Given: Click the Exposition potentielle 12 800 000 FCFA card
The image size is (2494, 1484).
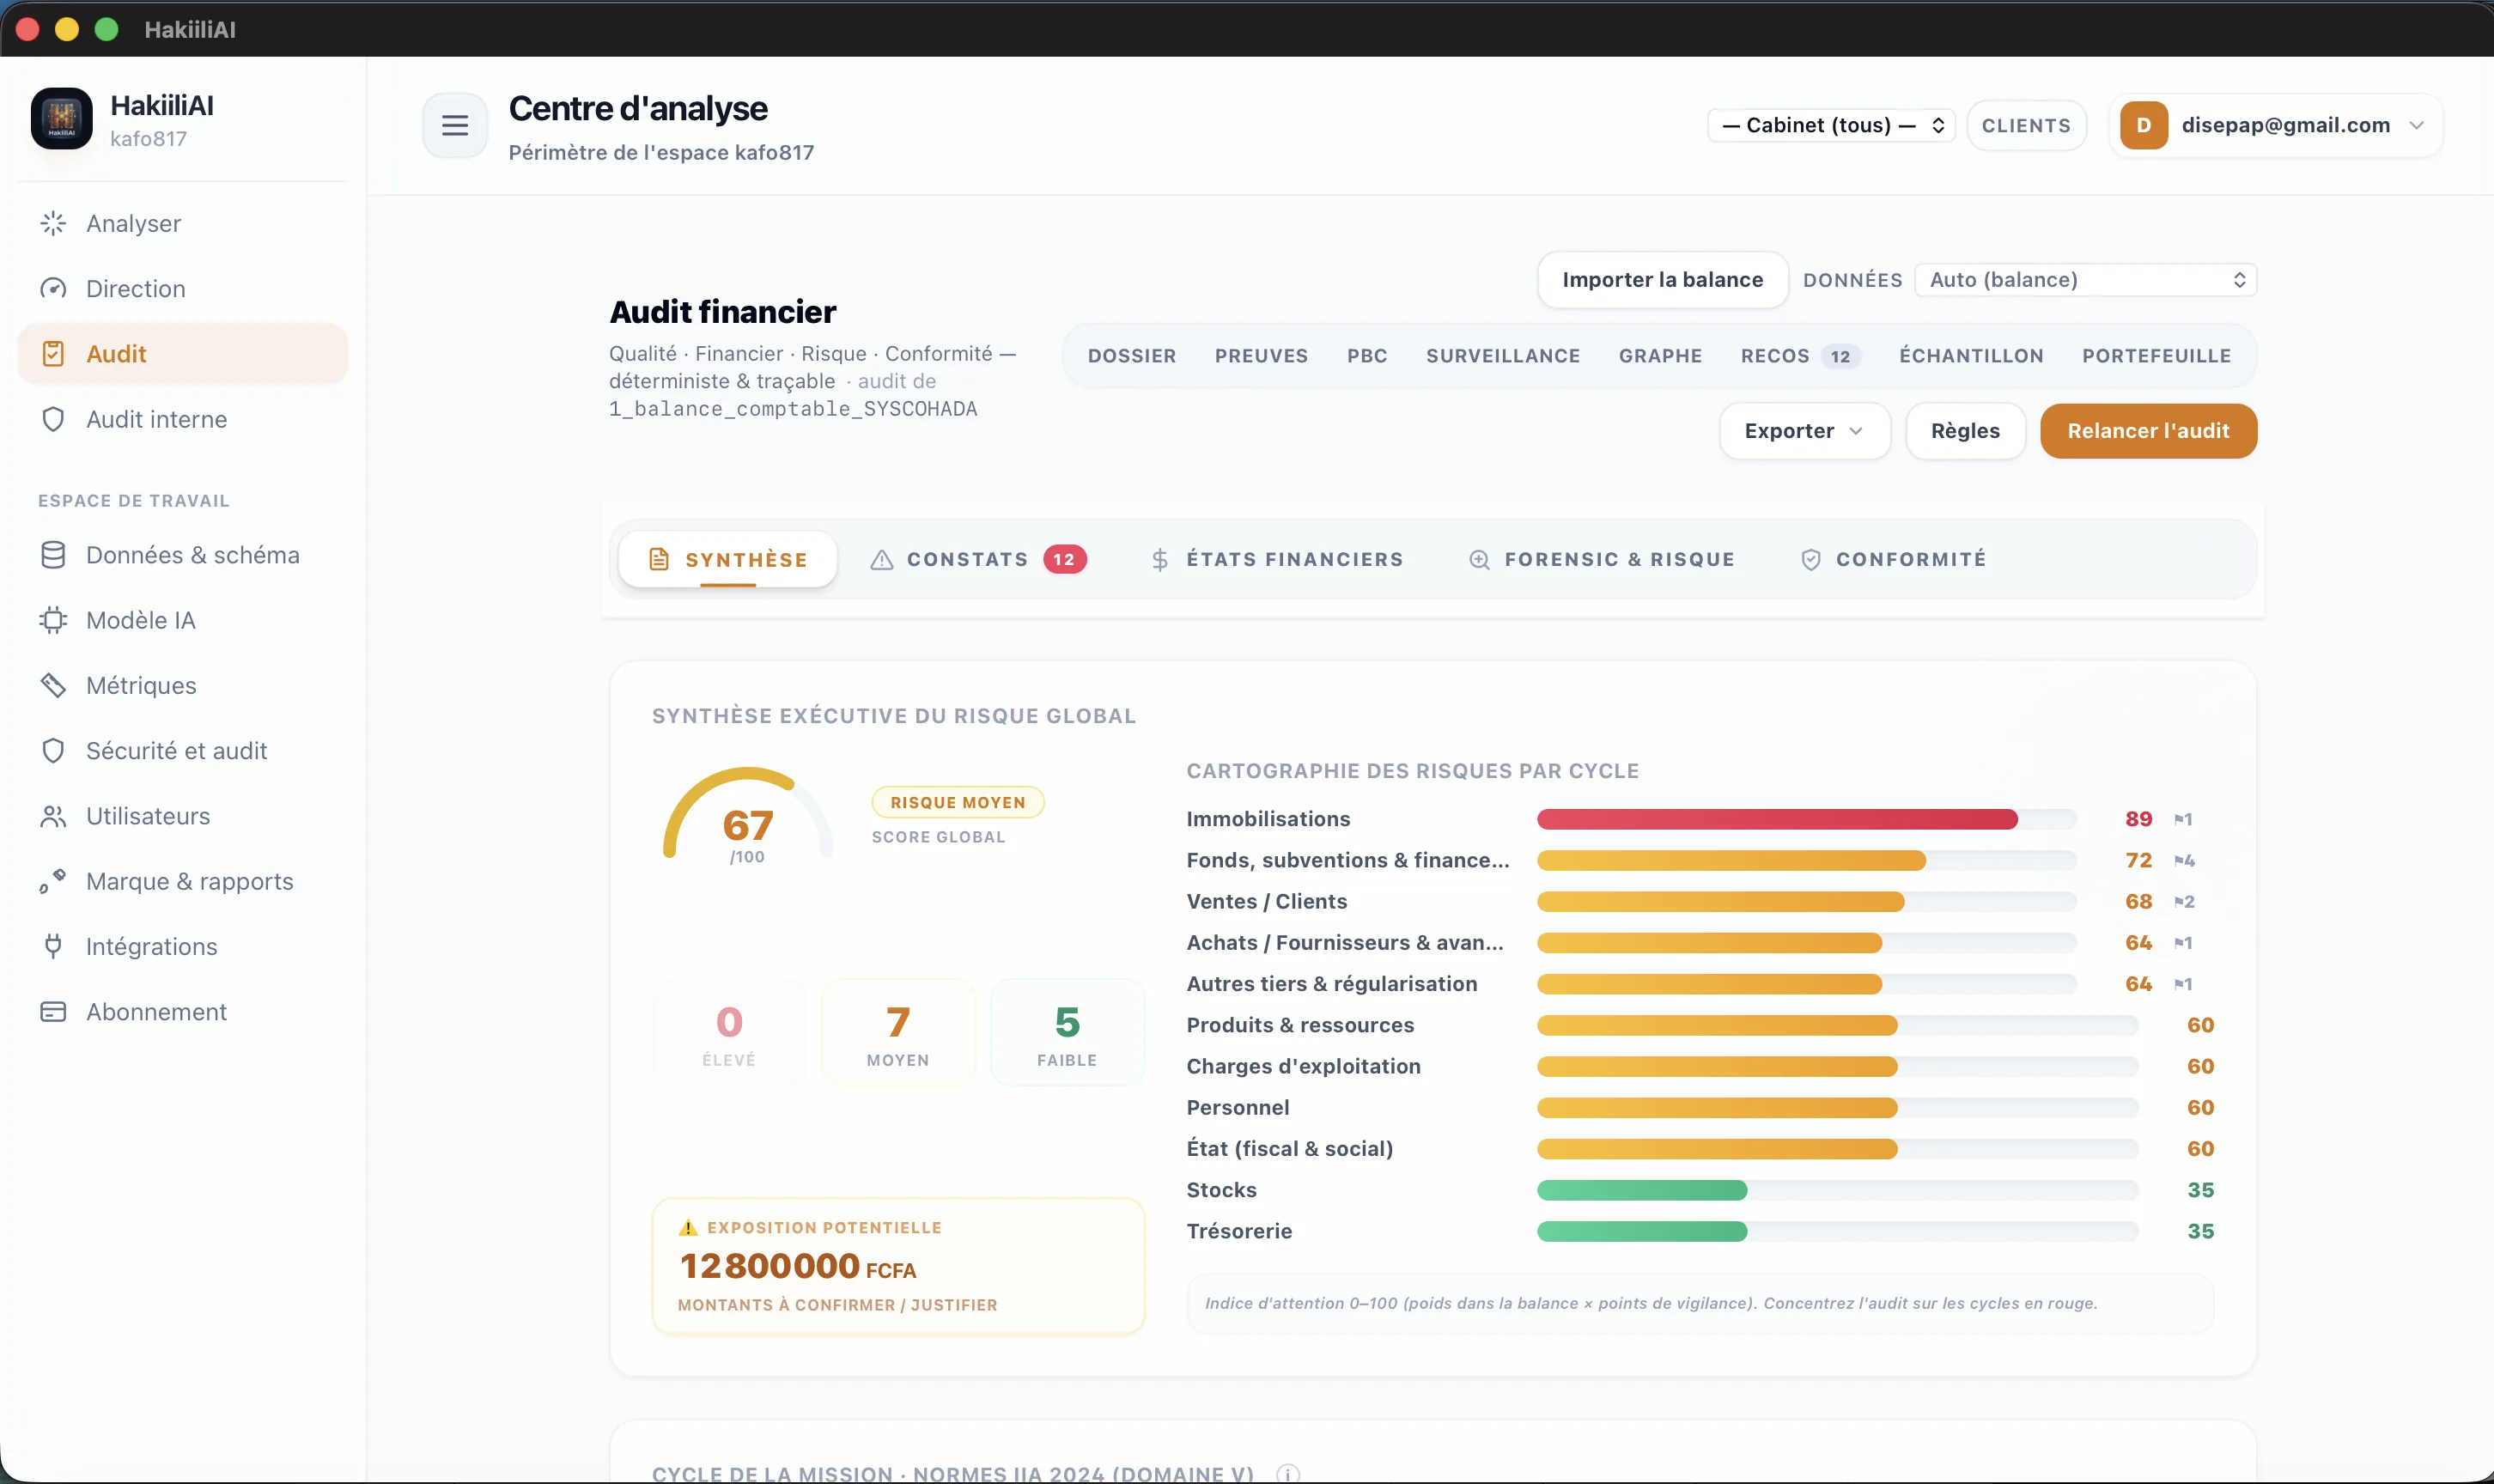Looking at the screenshot, I should coord(898,1266).
